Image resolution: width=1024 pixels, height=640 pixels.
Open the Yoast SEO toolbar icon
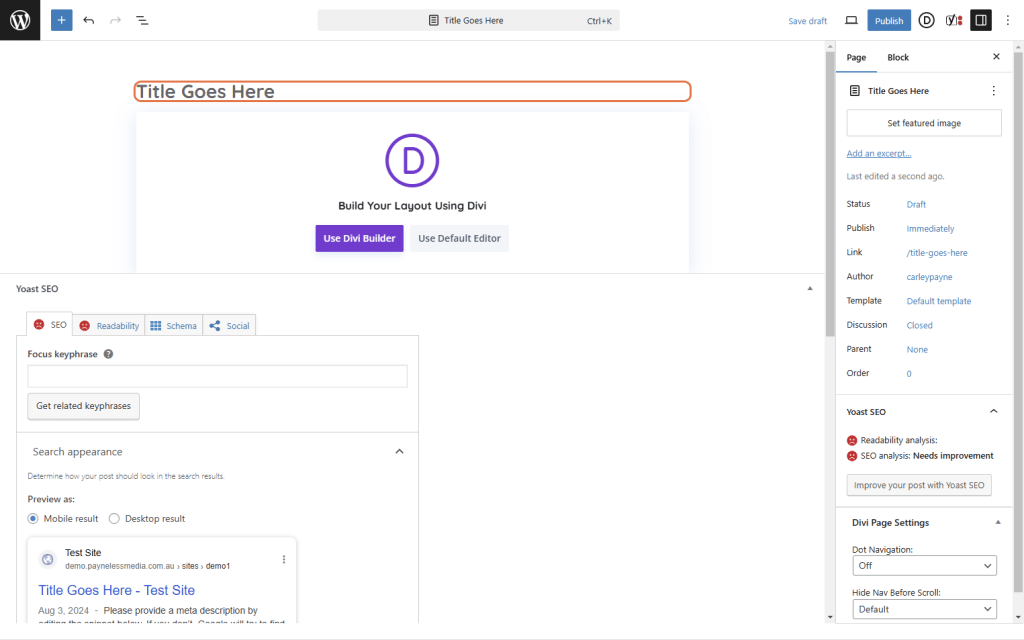pyautogui.click(x=953, y=20)
